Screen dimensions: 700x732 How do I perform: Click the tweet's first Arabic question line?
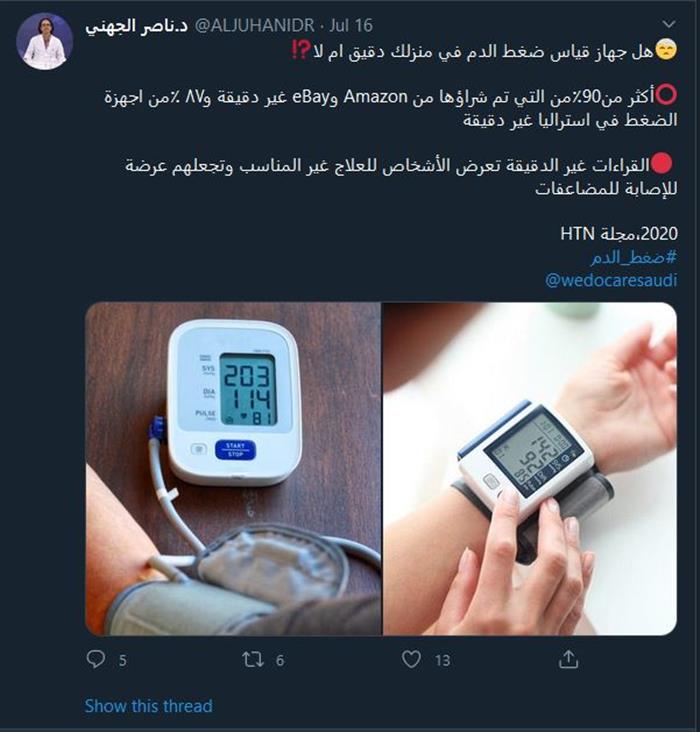484,51
